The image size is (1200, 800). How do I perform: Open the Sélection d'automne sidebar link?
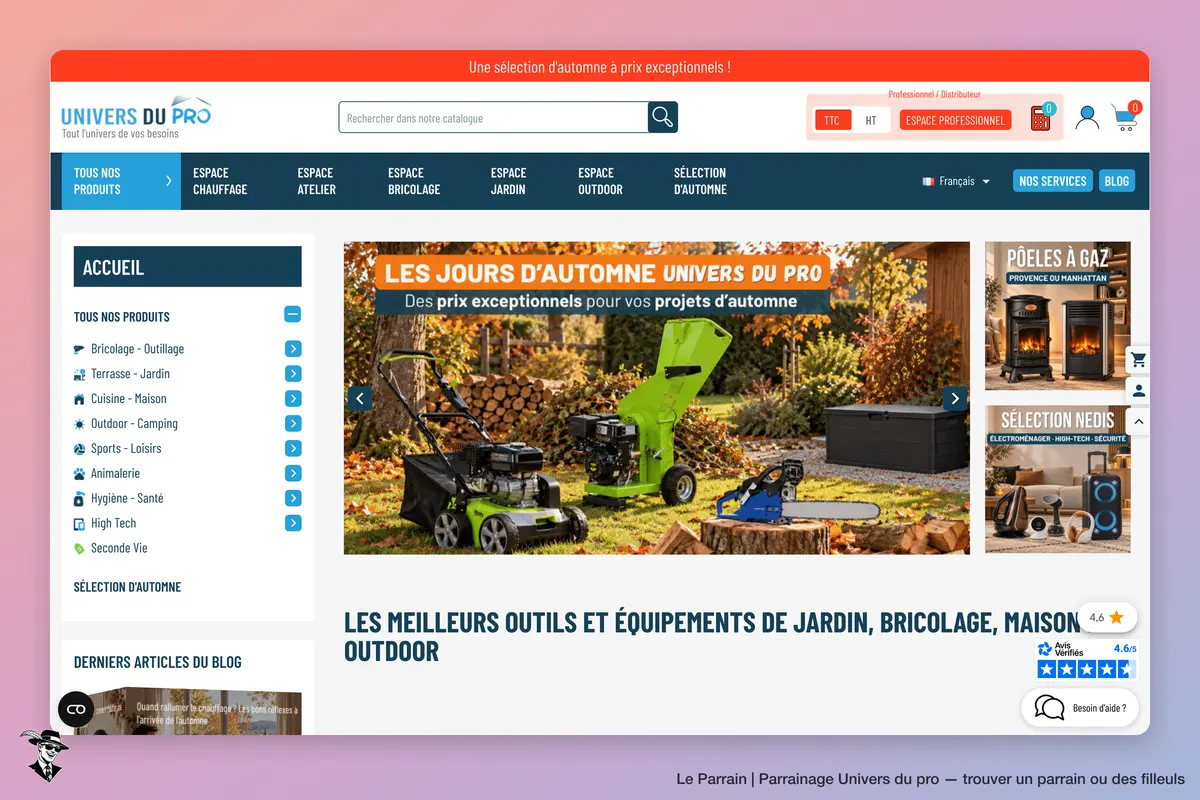tap(127, 587)
